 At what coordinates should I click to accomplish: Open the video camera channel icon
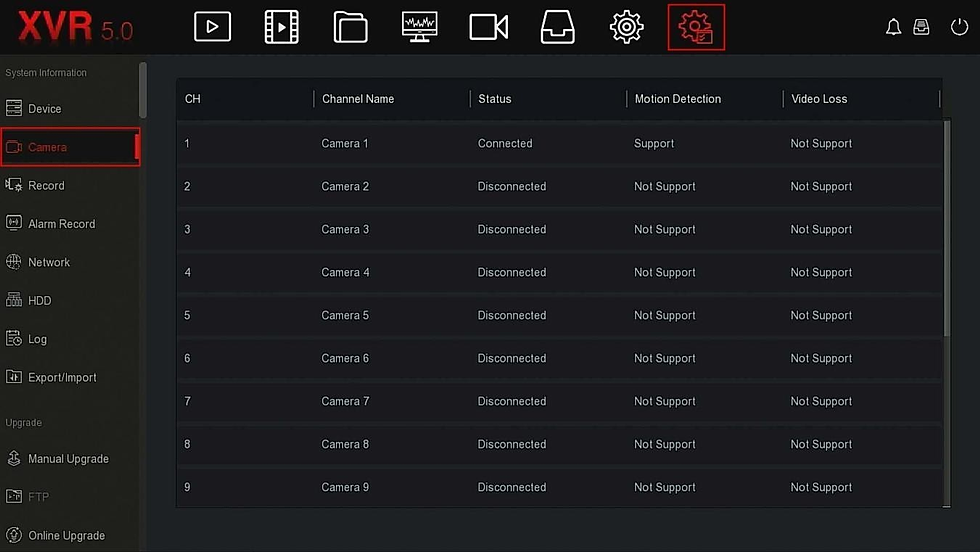tap(488, 27)
